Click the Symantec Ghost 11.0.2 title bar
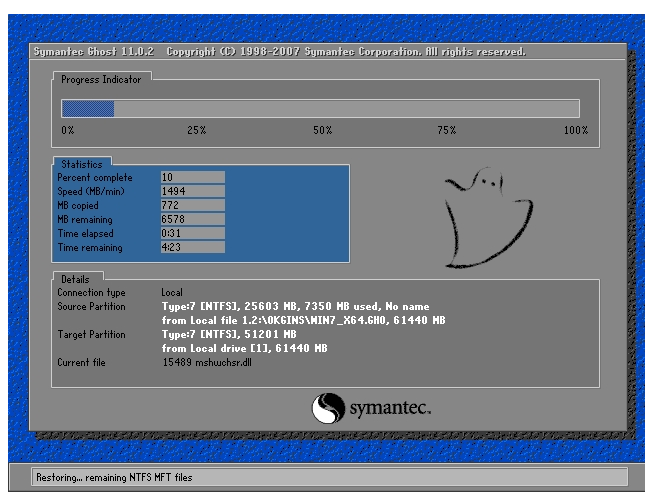The image size is (663, 497). (x=280, y=51)
